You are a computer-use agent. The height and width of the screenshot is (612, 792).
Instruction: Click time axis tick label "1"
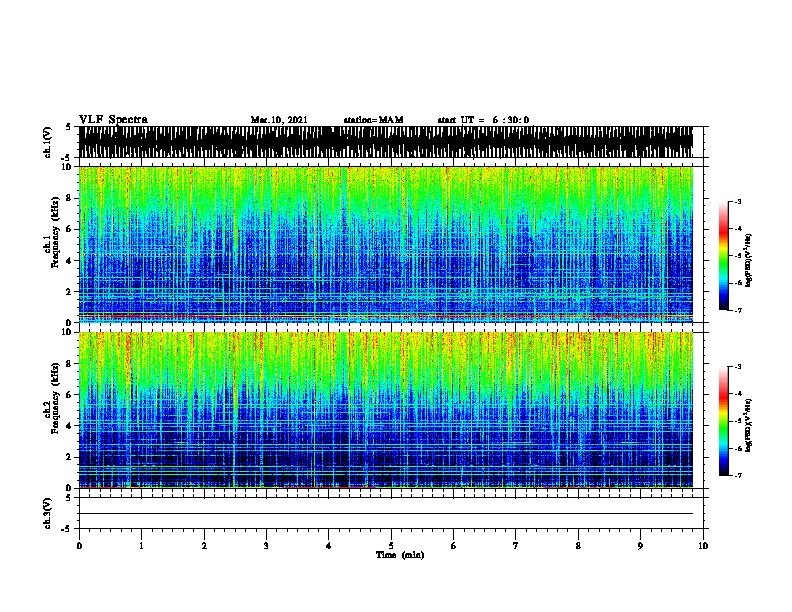click(x=141, y=546)
